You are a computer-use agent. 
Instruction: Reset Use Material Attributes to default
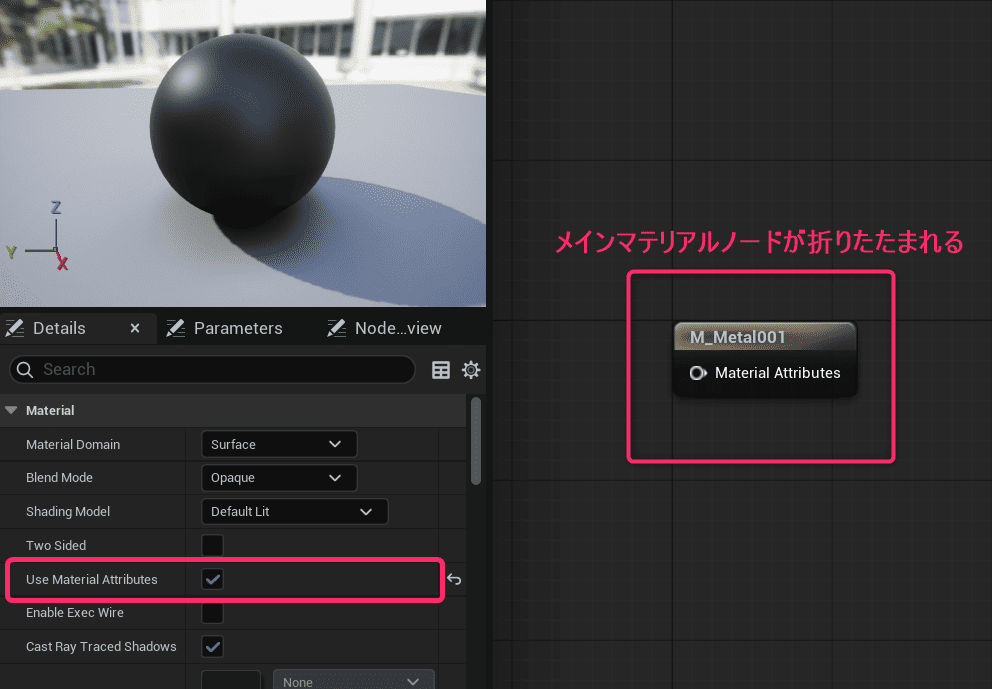454,579
